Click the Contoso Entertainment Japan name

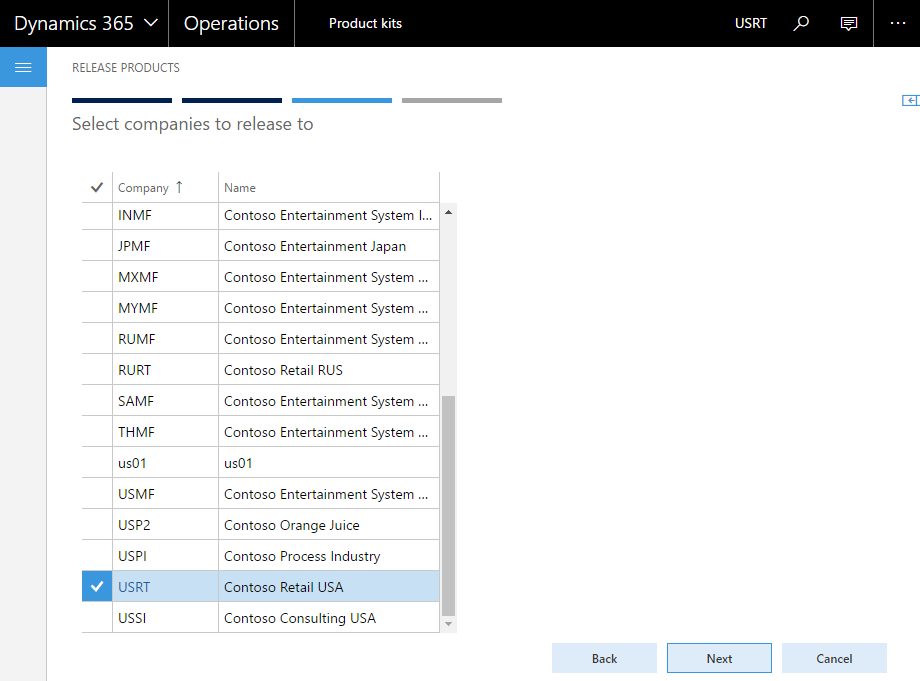[314, 246]
